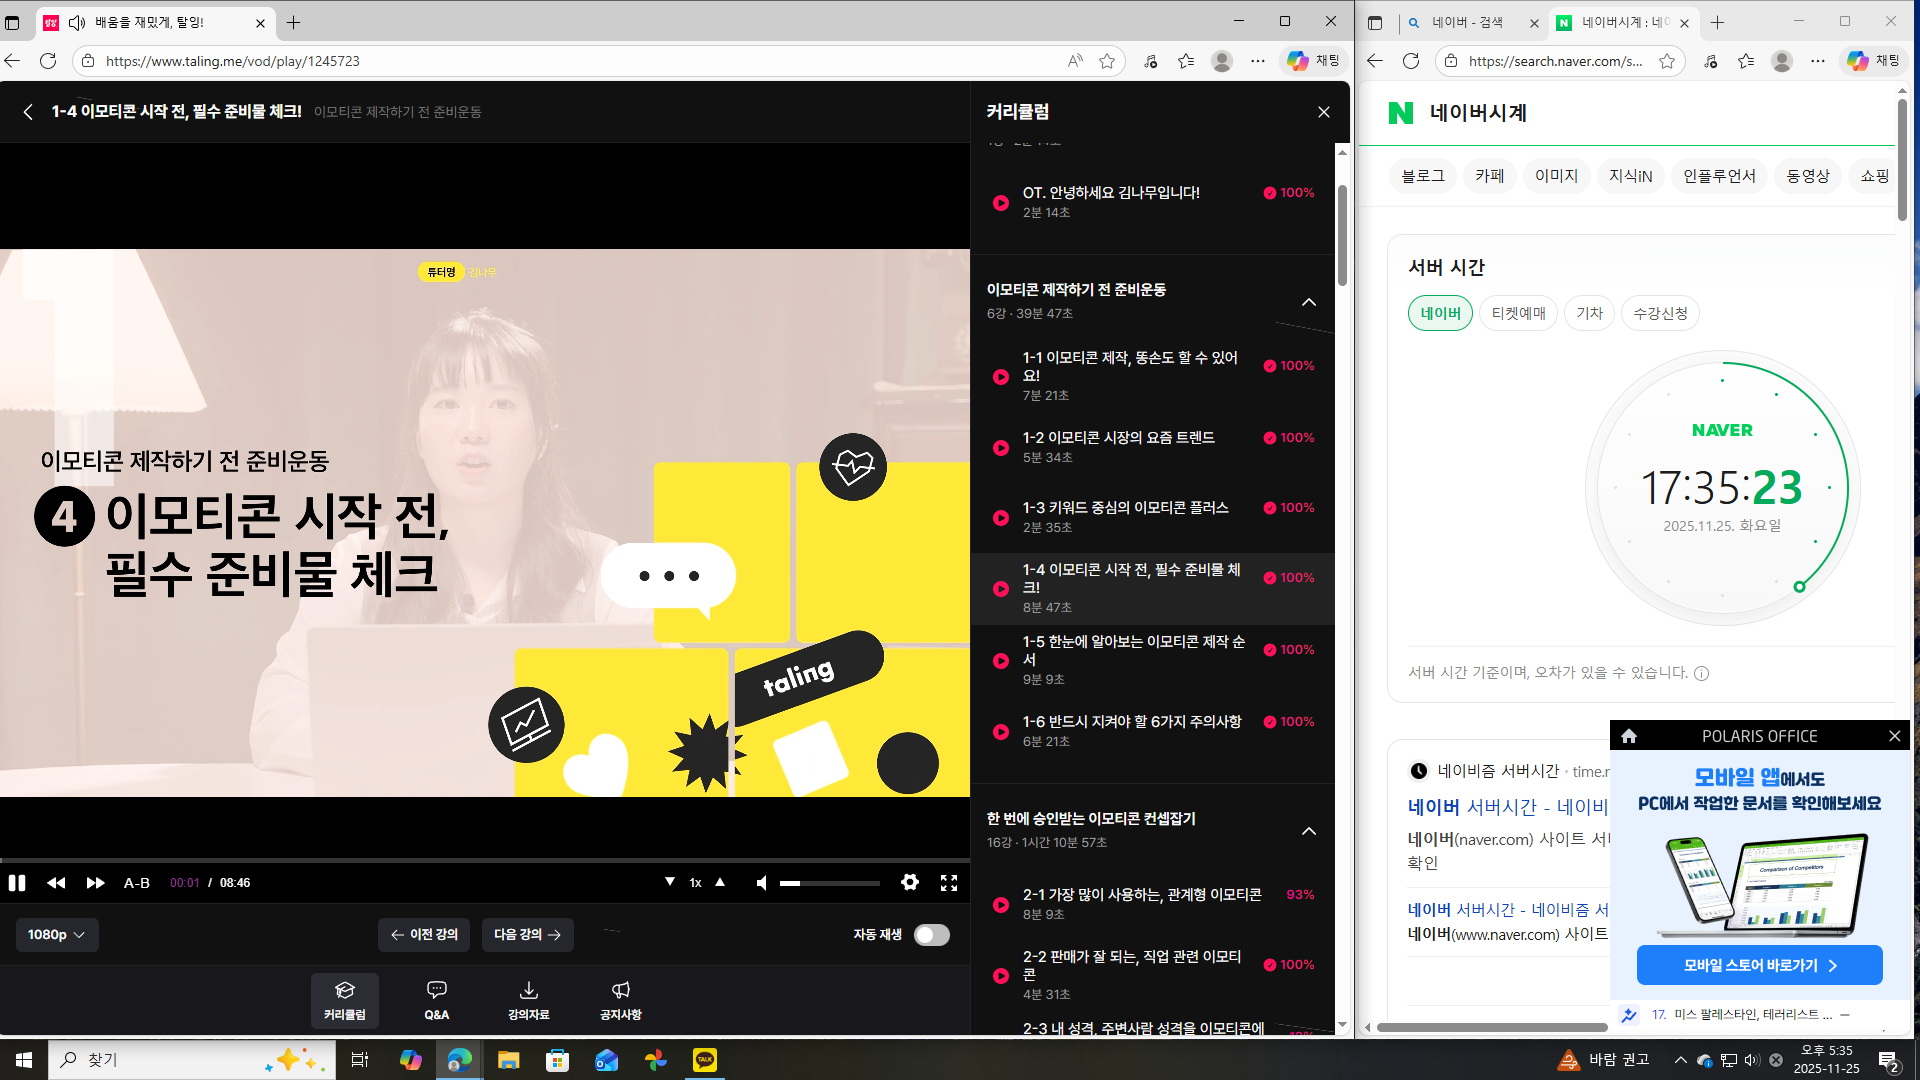Image resolution: width=1920 pixels, height=1080 pixels.
Task: Collapse the 한 번에 승인받는 이모티콘 컨셉잡기 section
Action: (1308, 831)
